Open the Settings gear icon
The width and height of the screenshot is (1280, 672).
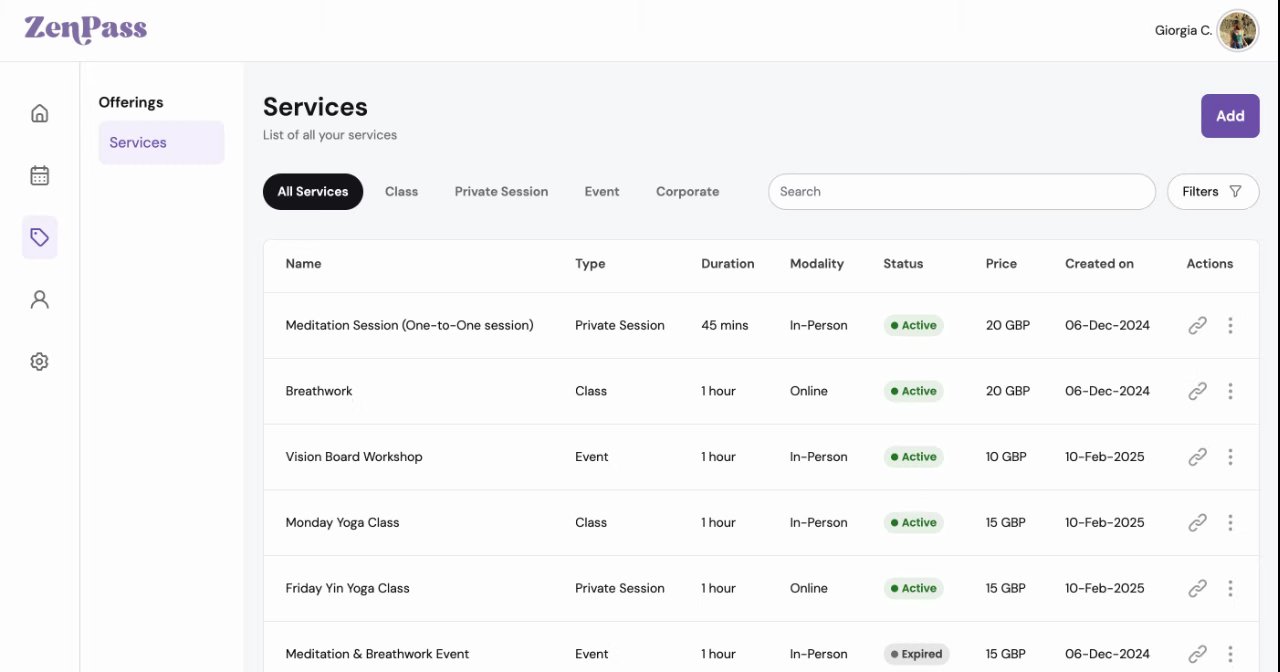tap(40, 362)
